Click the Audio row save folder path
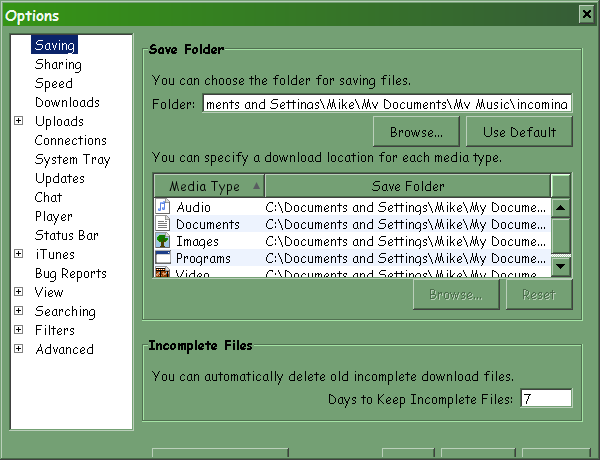Screen dimensions: 600x460 [x=406, y=207]
